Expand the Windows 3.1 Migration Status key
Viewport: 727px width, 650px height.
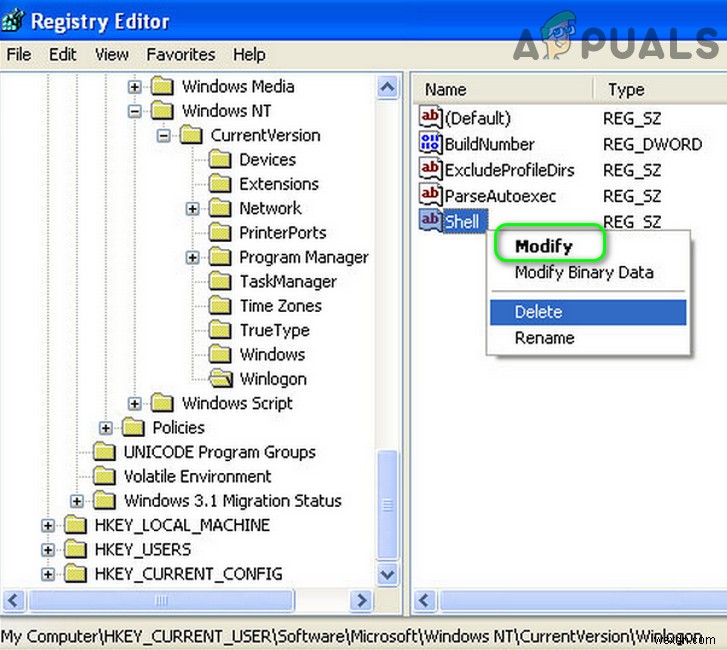pos(77,501)
